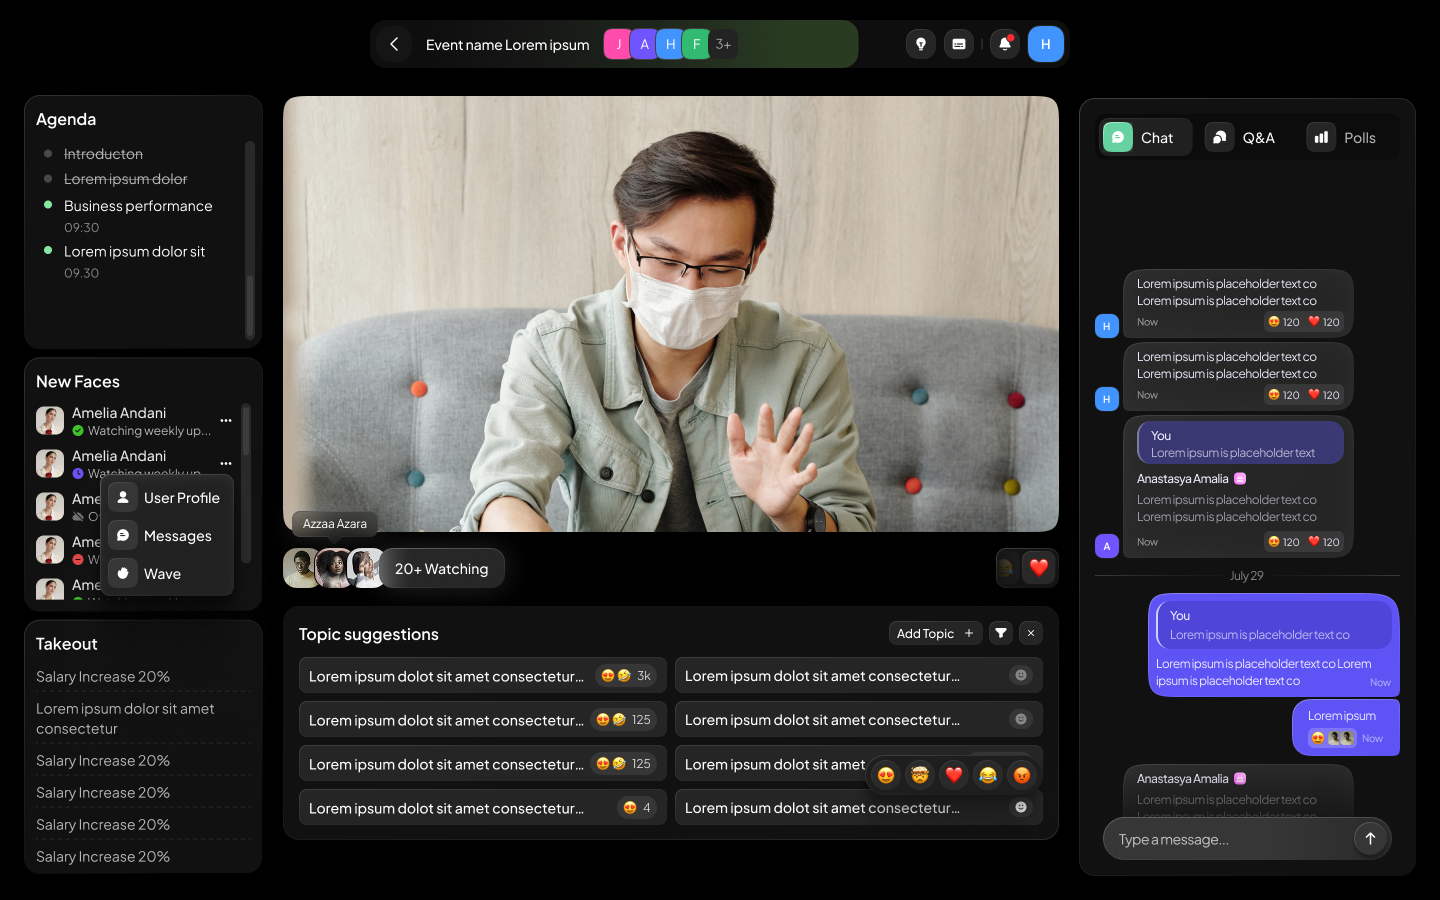
Task: Click the 3k reaction pill on a topic
Action: [x=626, y=676]
